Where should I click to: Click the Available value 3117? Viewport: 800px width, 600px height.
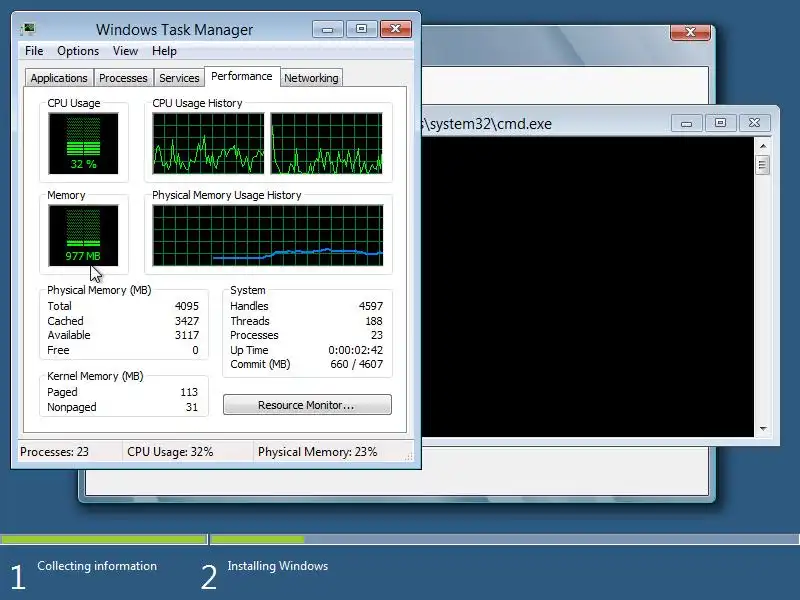(x=187, y=335)
